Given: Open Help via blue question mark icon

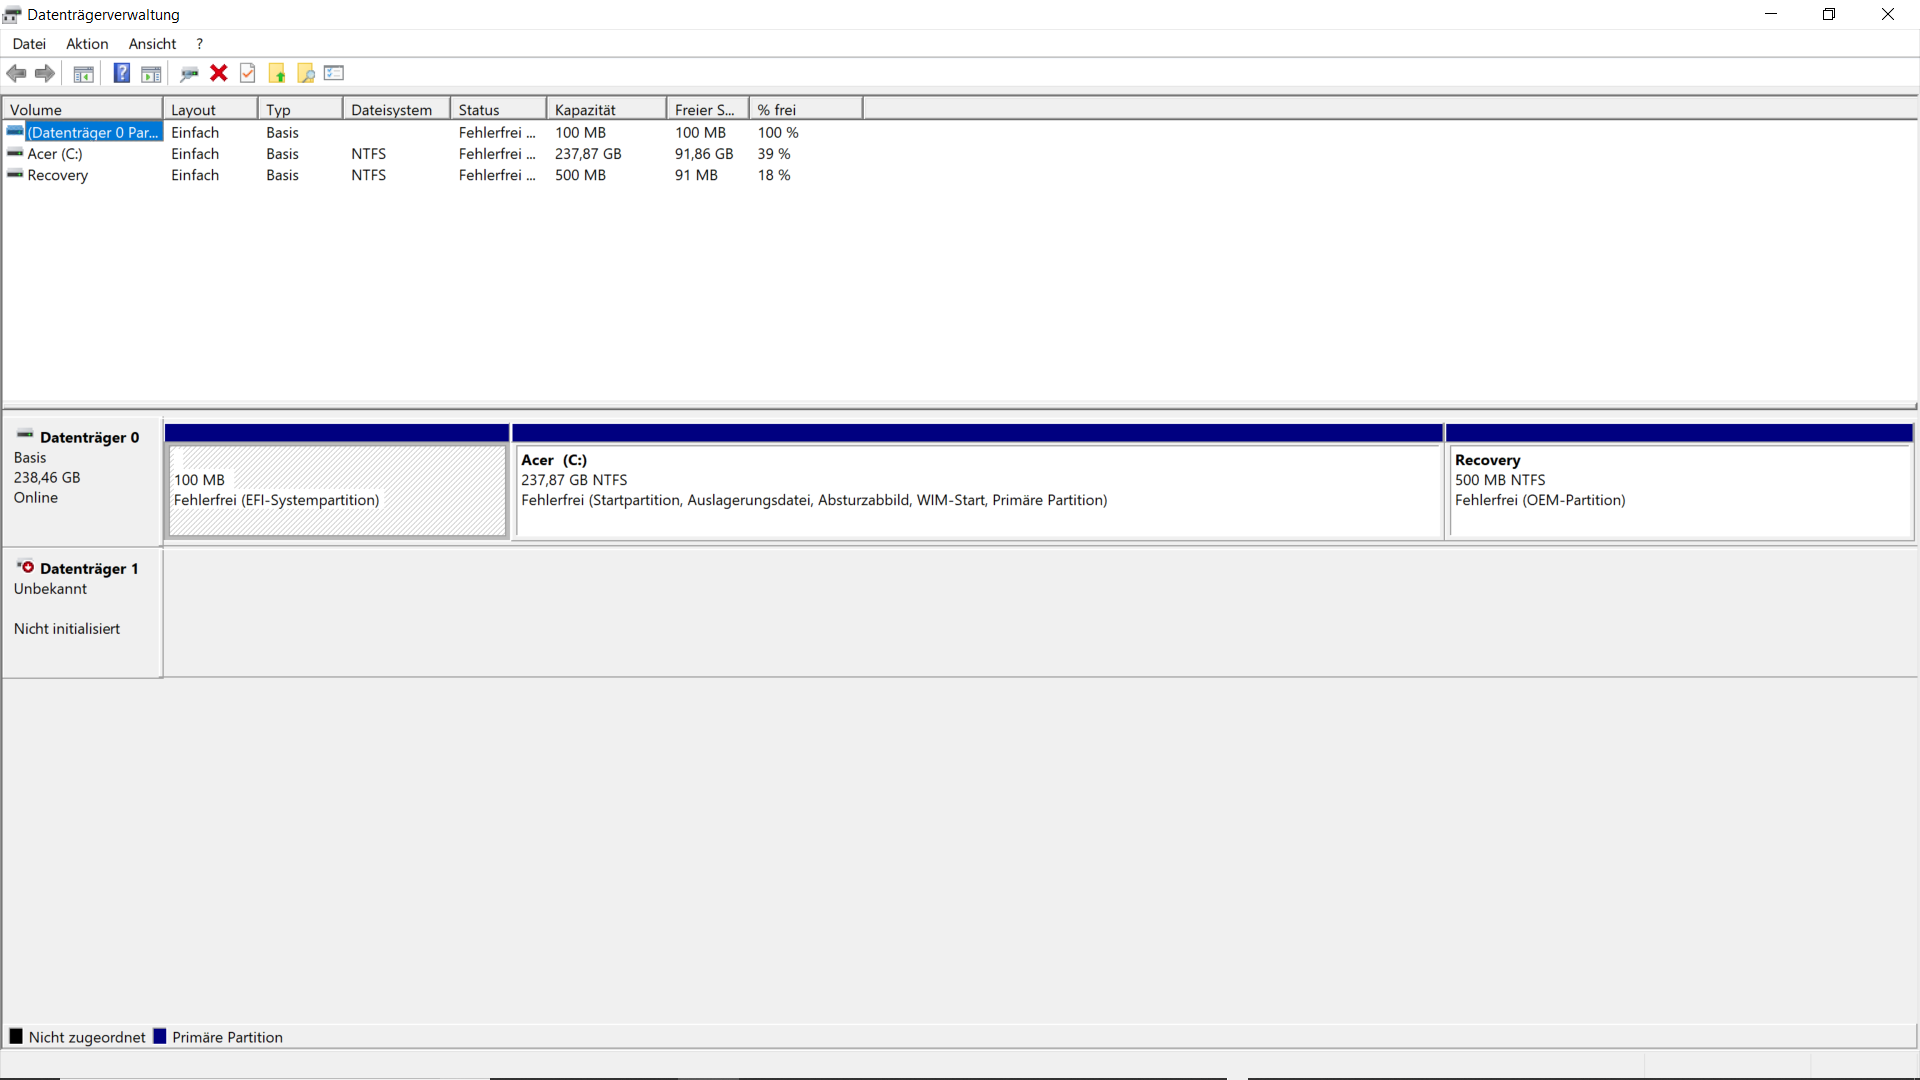Looking at the screenshot, I should pos(121,73).
